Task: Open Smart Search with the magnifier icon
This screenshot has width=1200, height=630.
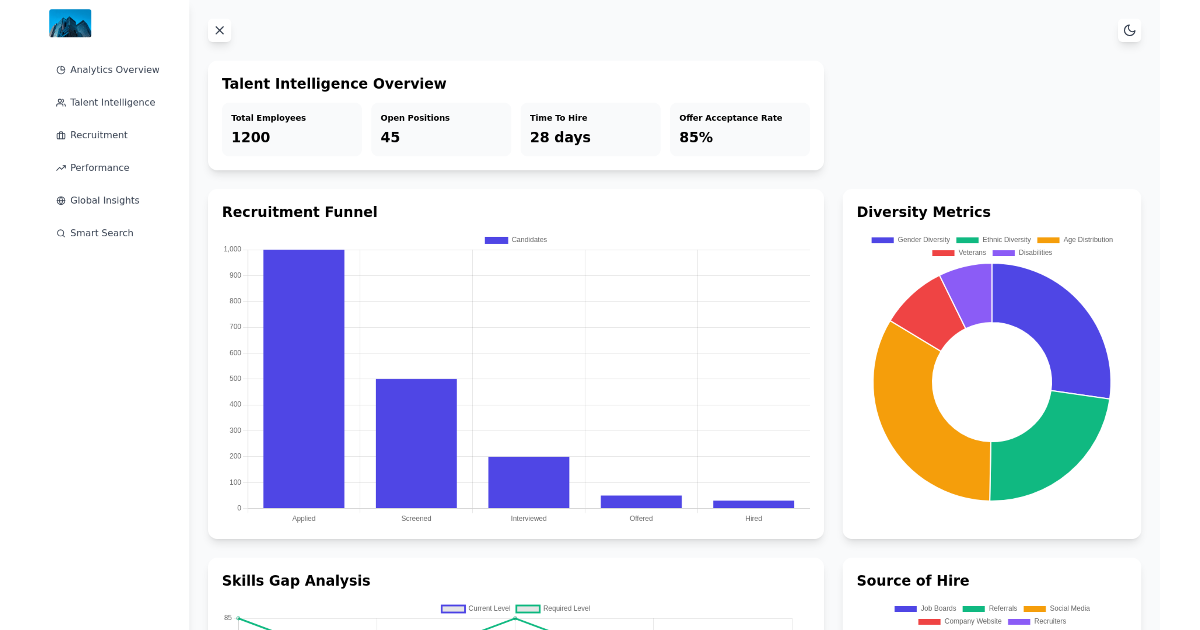Action: 59,232
